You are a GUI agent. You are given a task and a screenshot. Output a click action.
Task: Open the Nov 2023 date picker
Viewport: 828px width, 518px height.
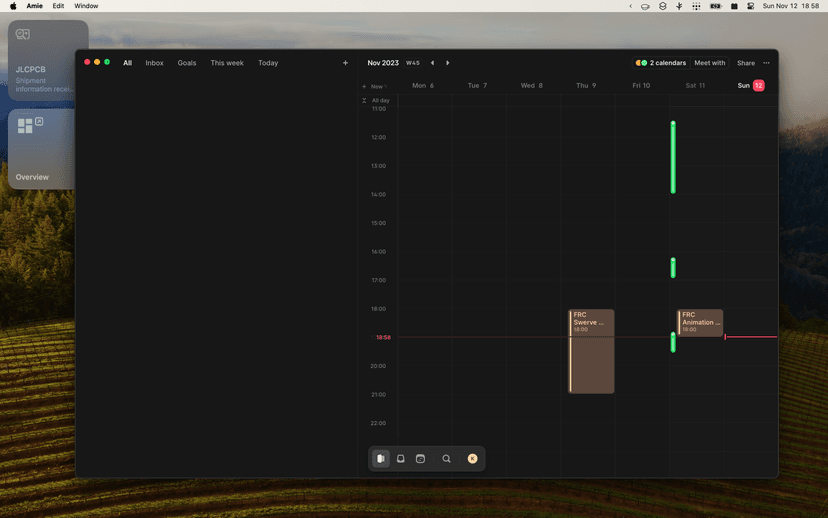(x=383, y=63)
